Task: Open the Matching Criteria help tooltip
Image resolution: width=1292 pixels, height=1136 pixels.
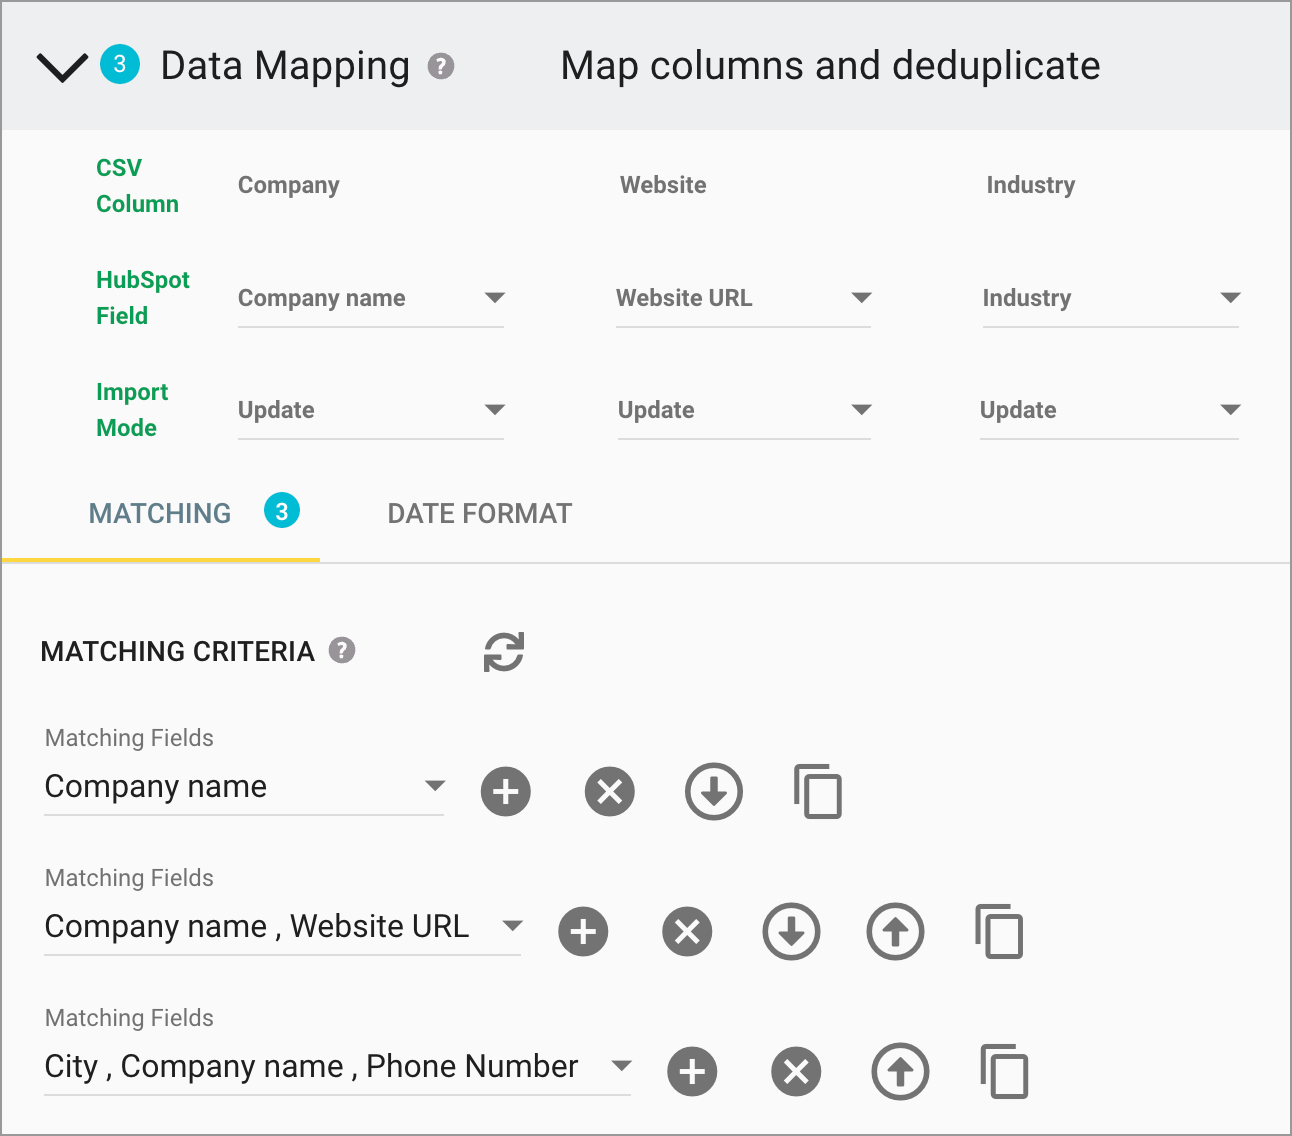Action: click(341, 651)
